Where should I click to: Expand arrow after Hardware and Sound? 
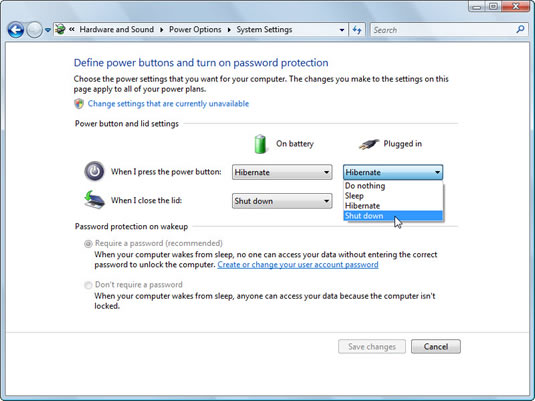161,30
